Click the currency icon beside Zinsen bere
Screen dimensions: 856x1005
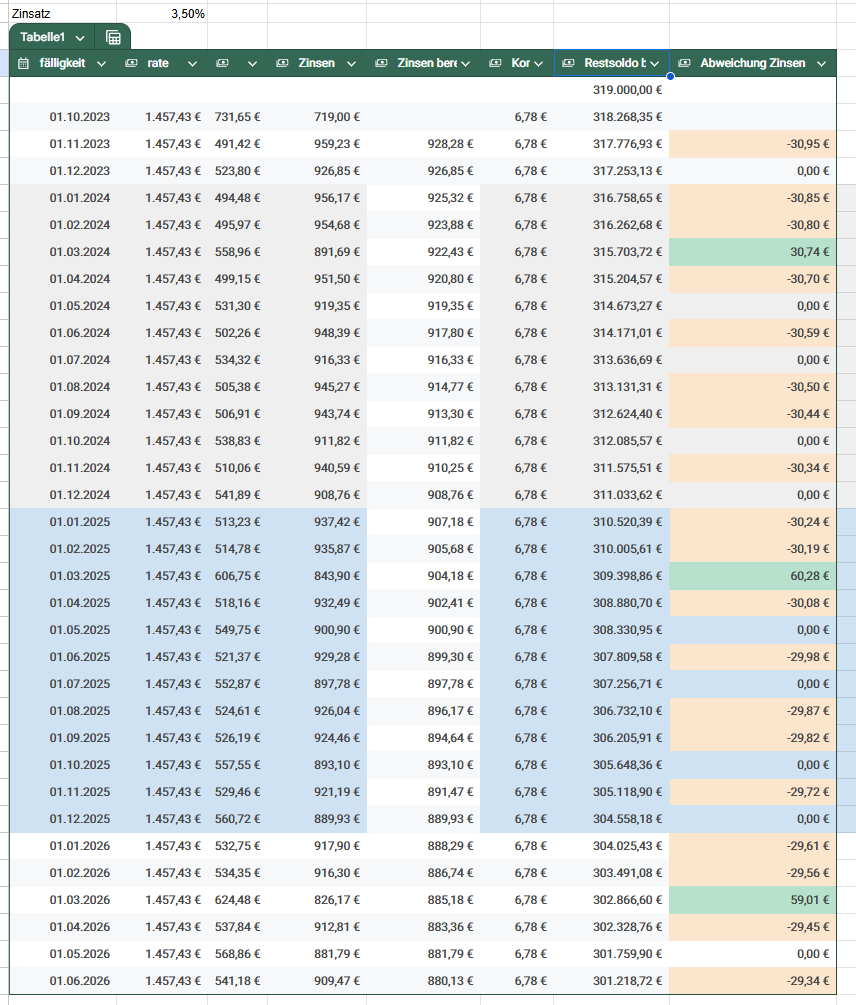coord(381,63)
